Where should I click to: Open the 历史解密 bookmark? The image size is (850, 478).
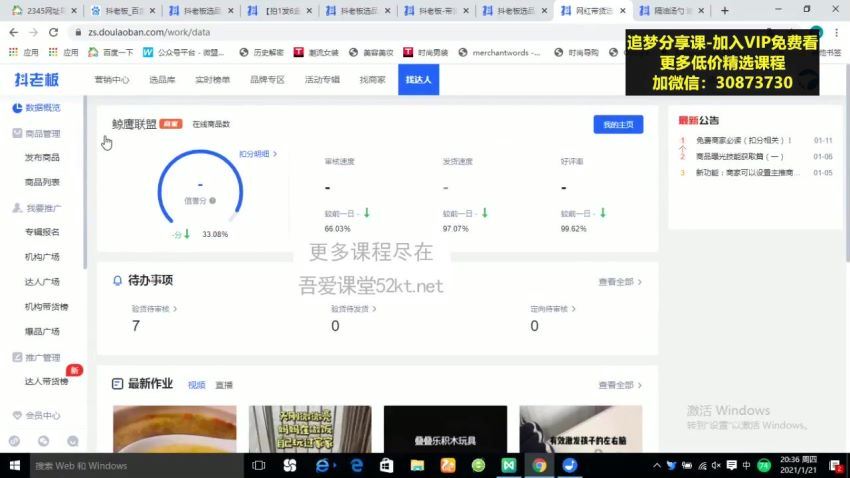point(262,53)
